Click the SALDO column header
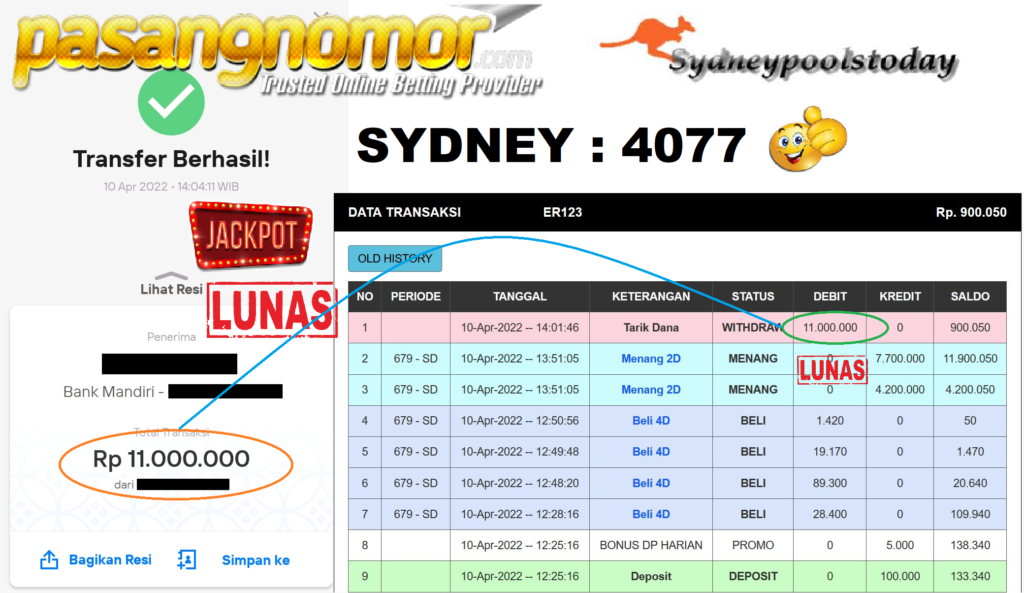 [970, 296]
